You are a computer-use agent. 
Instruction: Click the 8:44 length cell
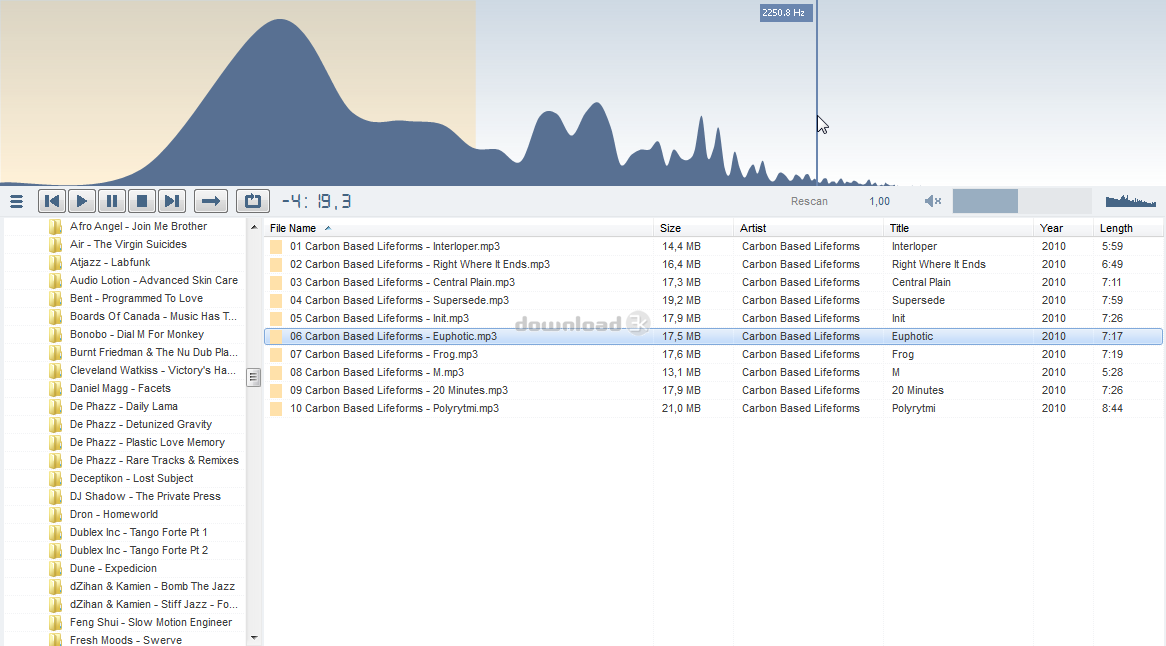(1112, 408)
